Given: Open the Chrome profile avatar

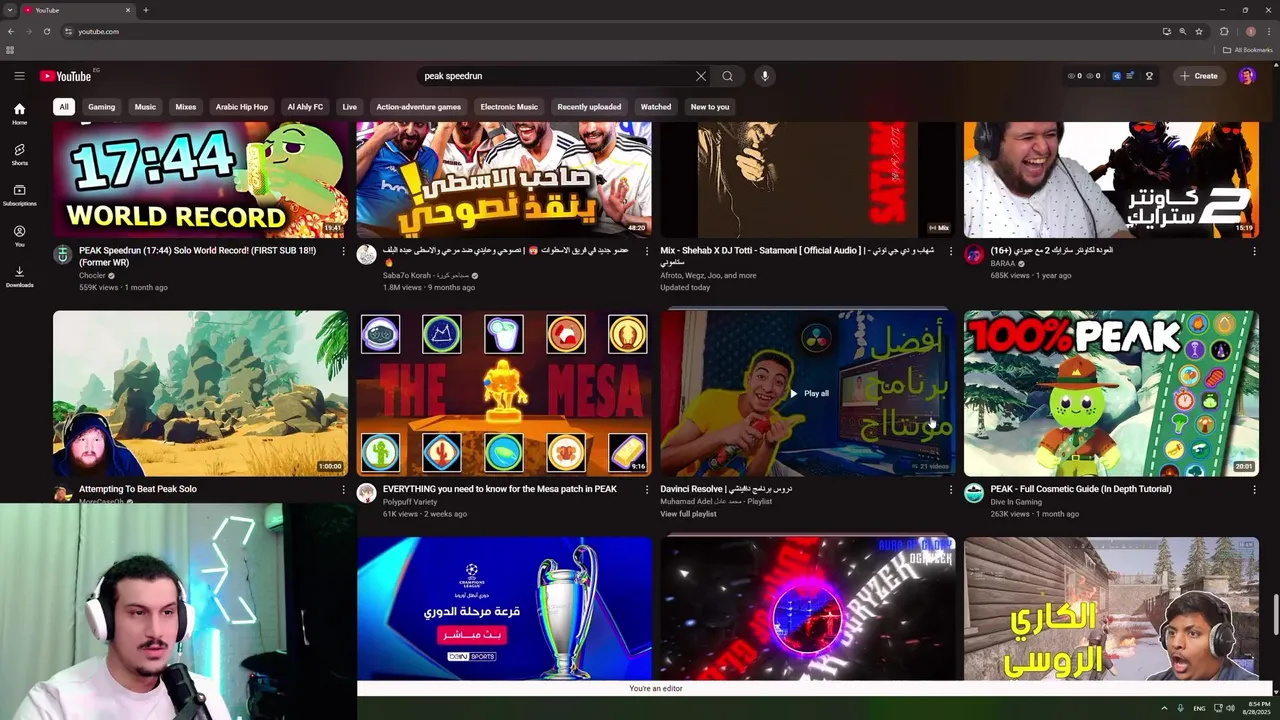Looking at the screenshot, I should click(1251, 31).
